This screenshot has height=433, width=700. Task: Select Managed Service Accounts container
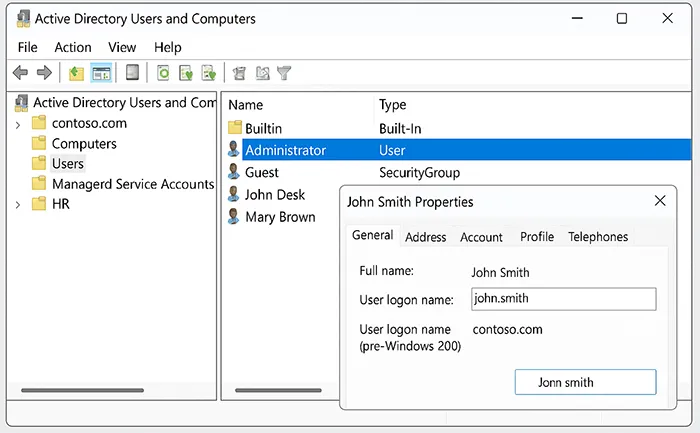coord(132,184)
